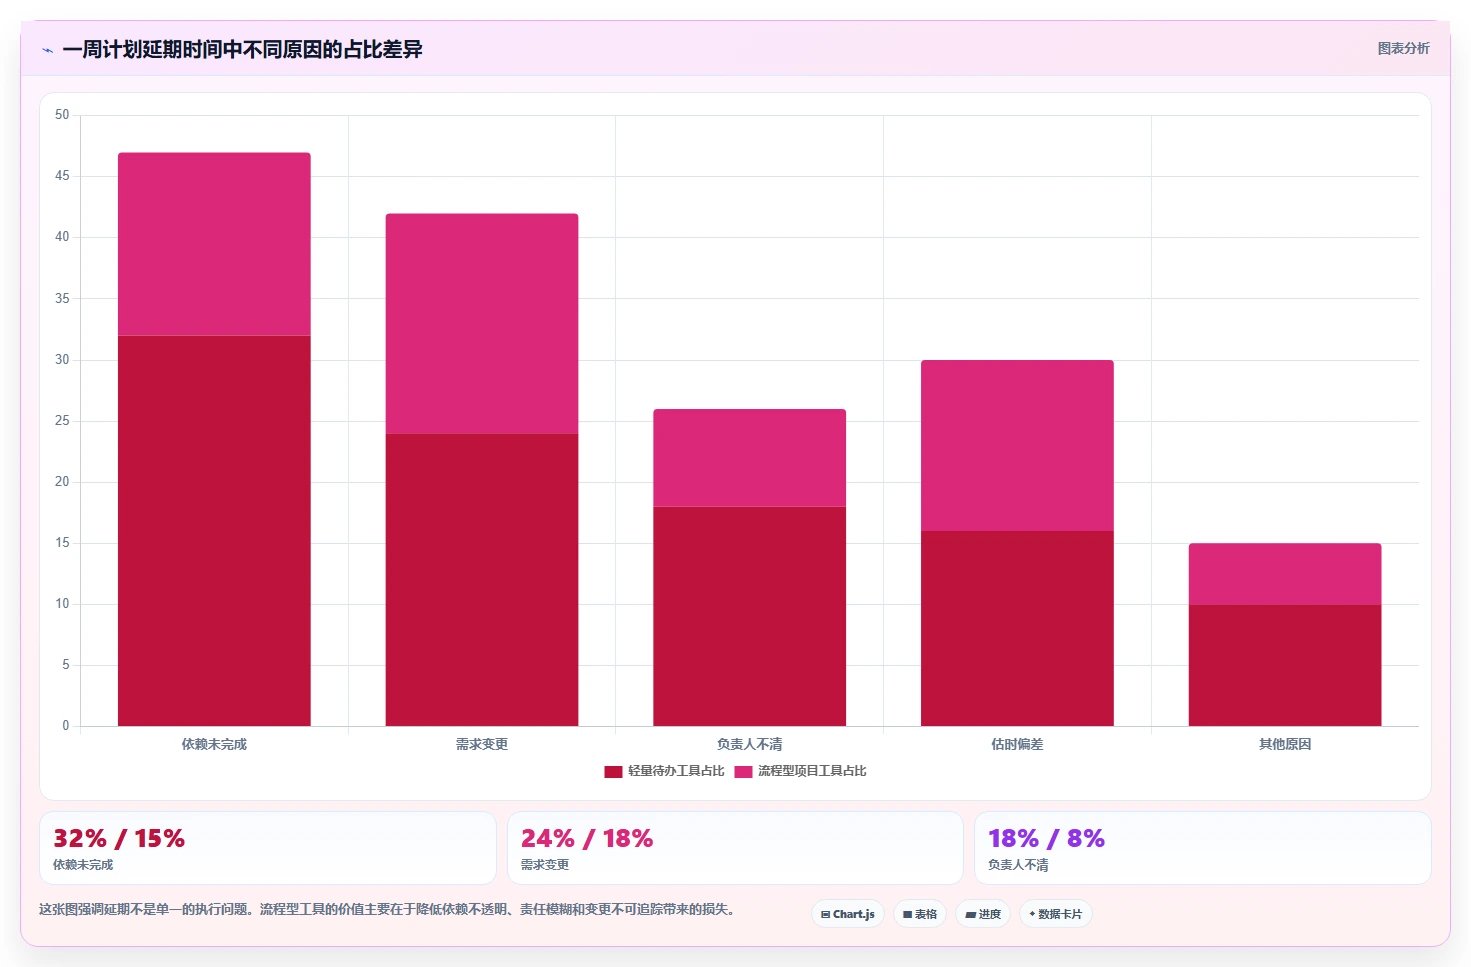
Task: Select the 数据卡片 tag chip
Action: (1056, 914)
